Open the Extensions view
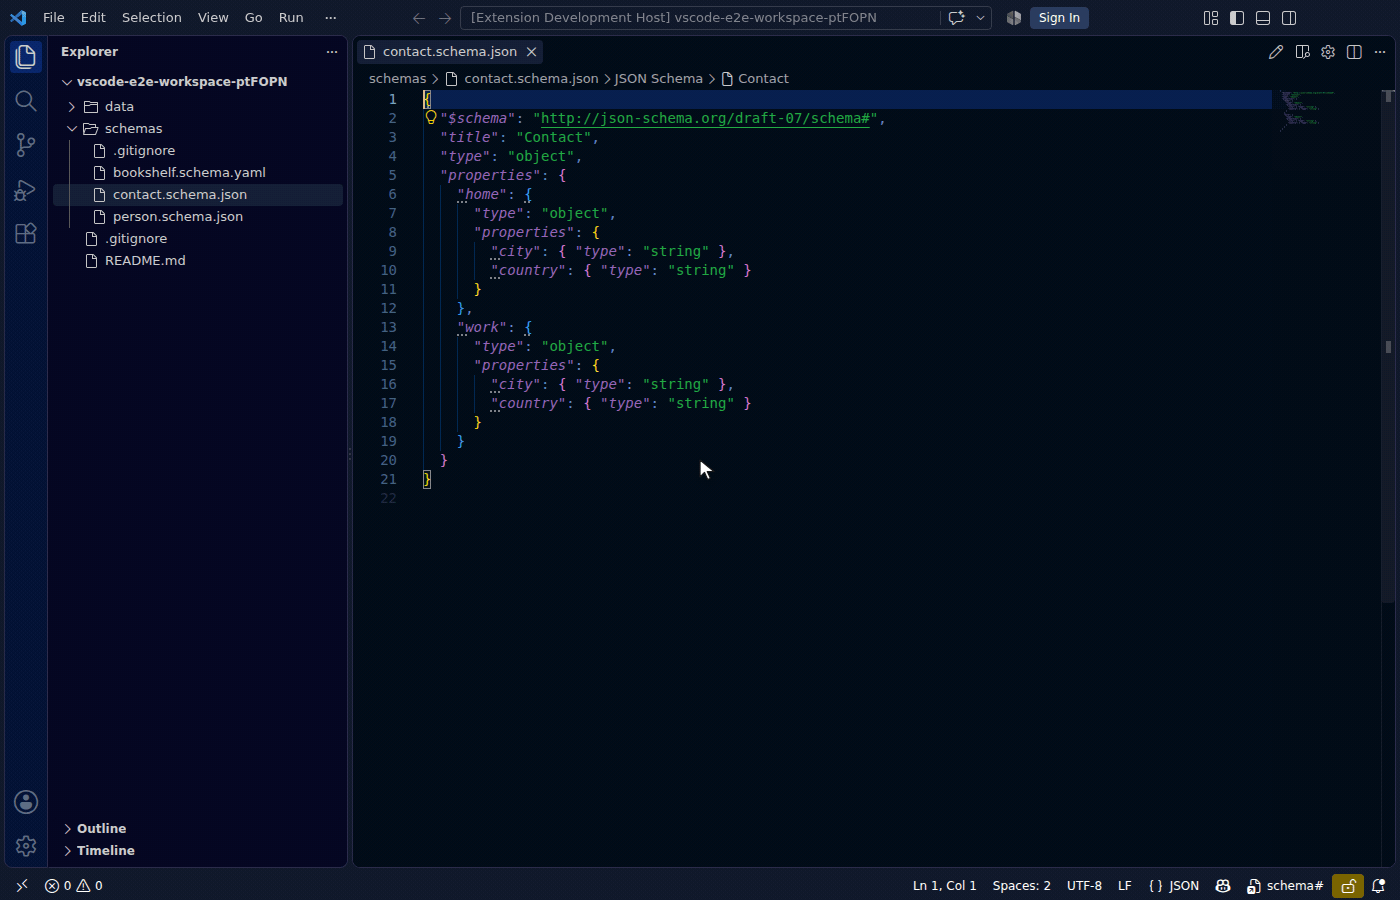The image size is (1400, 900). 26,233
